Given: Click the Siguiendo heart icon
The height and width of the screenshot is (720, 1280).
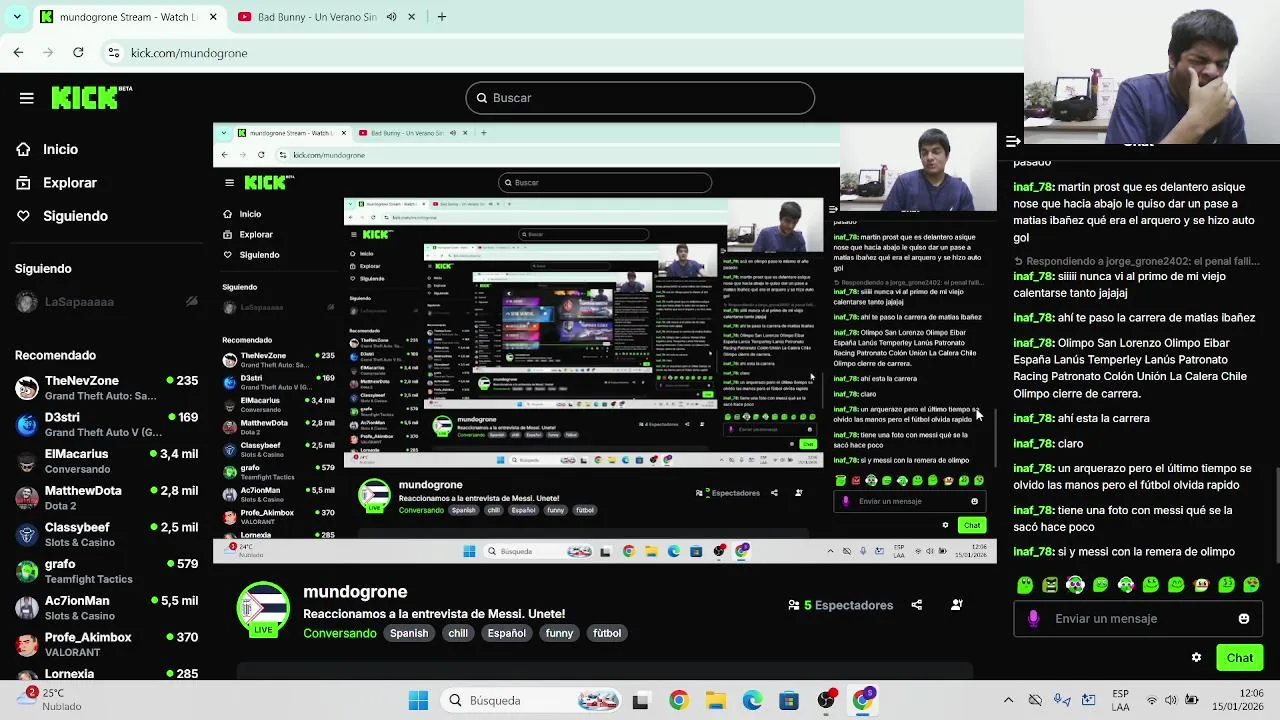Looking at the screenshot, I should [23, 216].
